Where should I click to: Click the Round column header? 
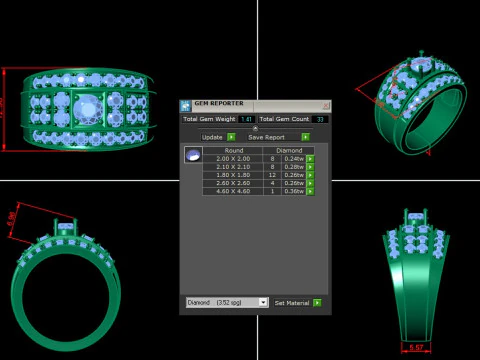click(234, 151)
